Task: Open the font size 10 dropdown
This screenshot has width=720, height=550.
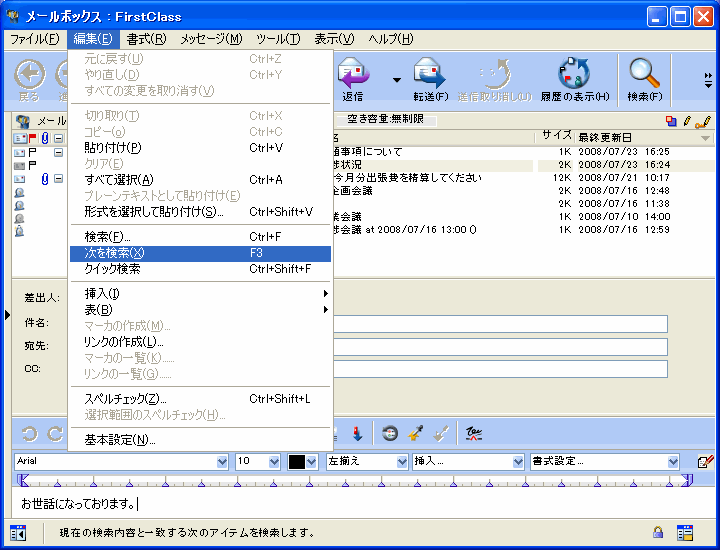Action: click(x=274, y=462)
